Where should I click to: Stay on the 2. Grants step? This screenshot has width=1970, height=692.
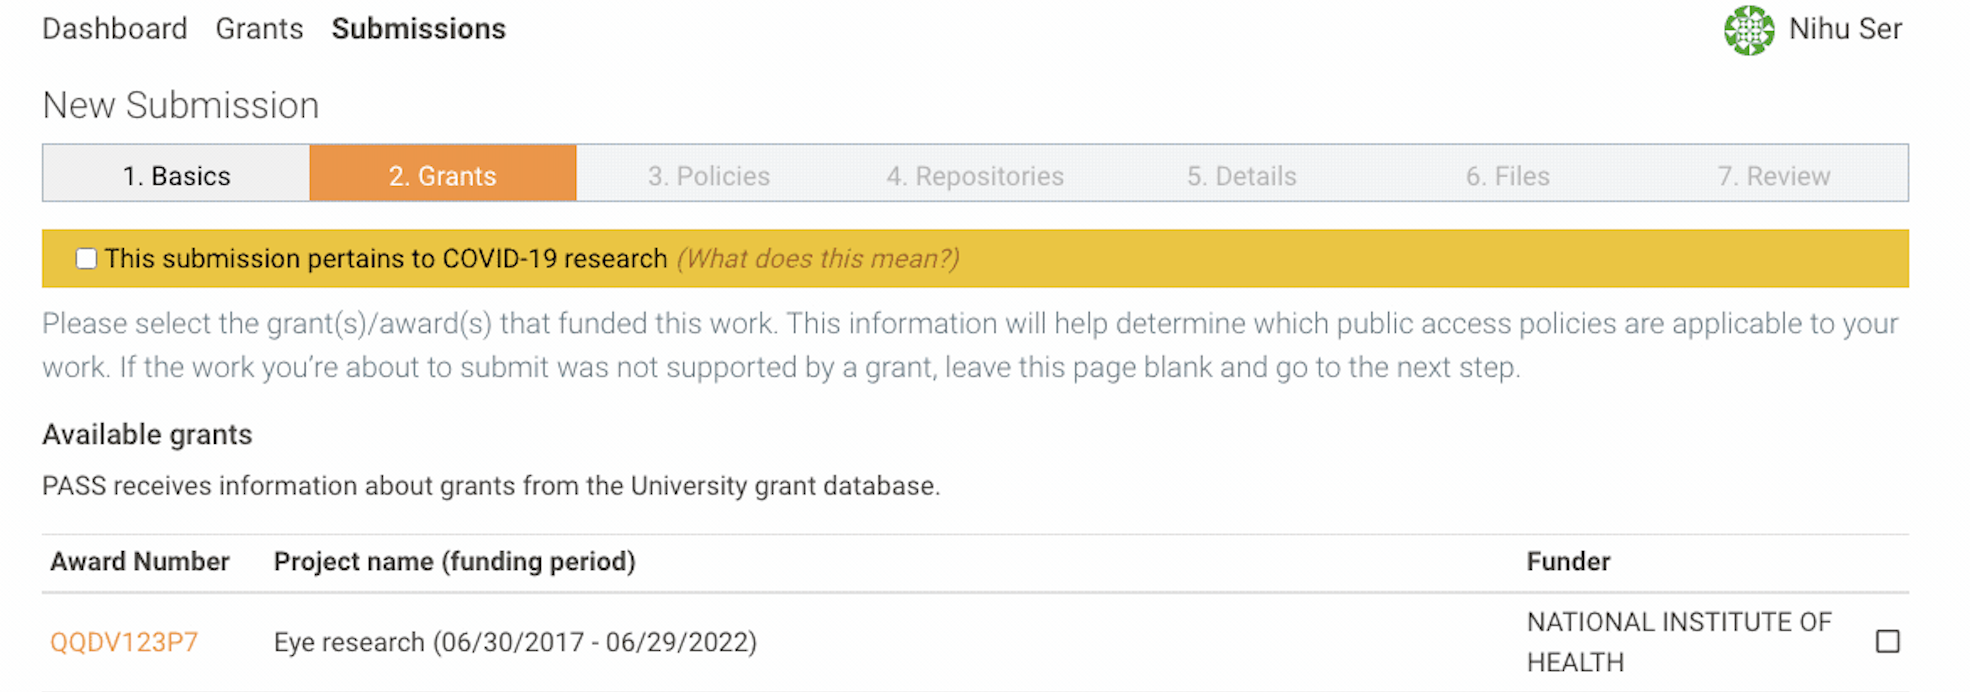[443, 174]
